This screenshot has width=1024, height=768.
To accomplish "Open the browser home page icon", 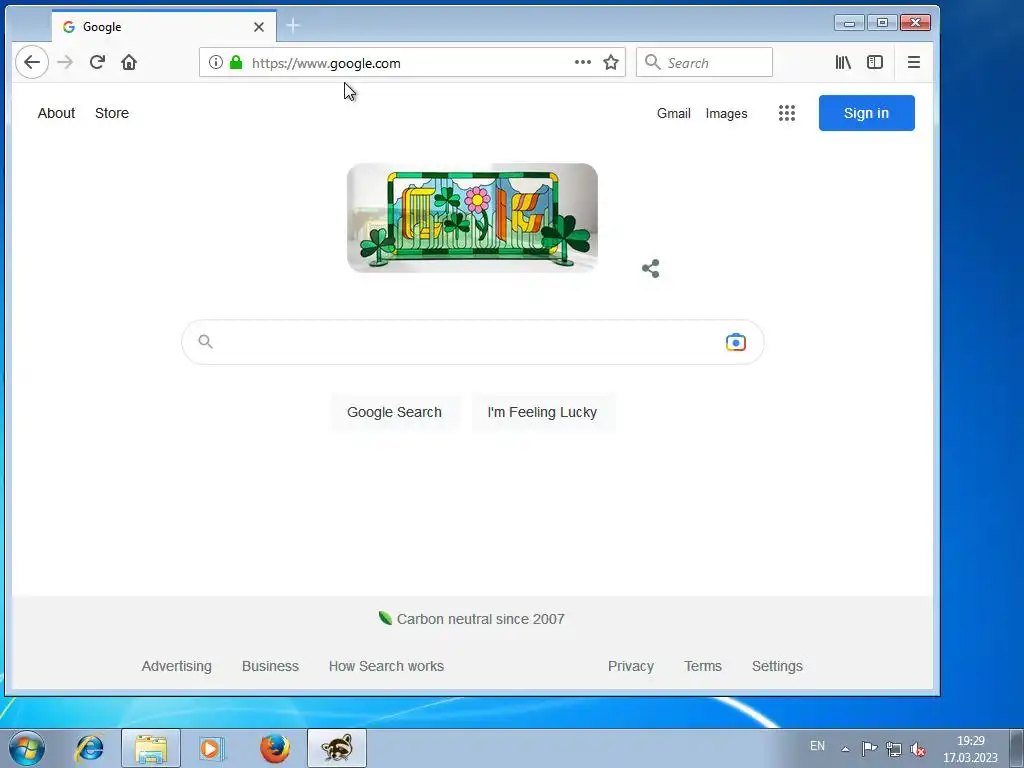I will pyautogui.click(x=129, y=62).
